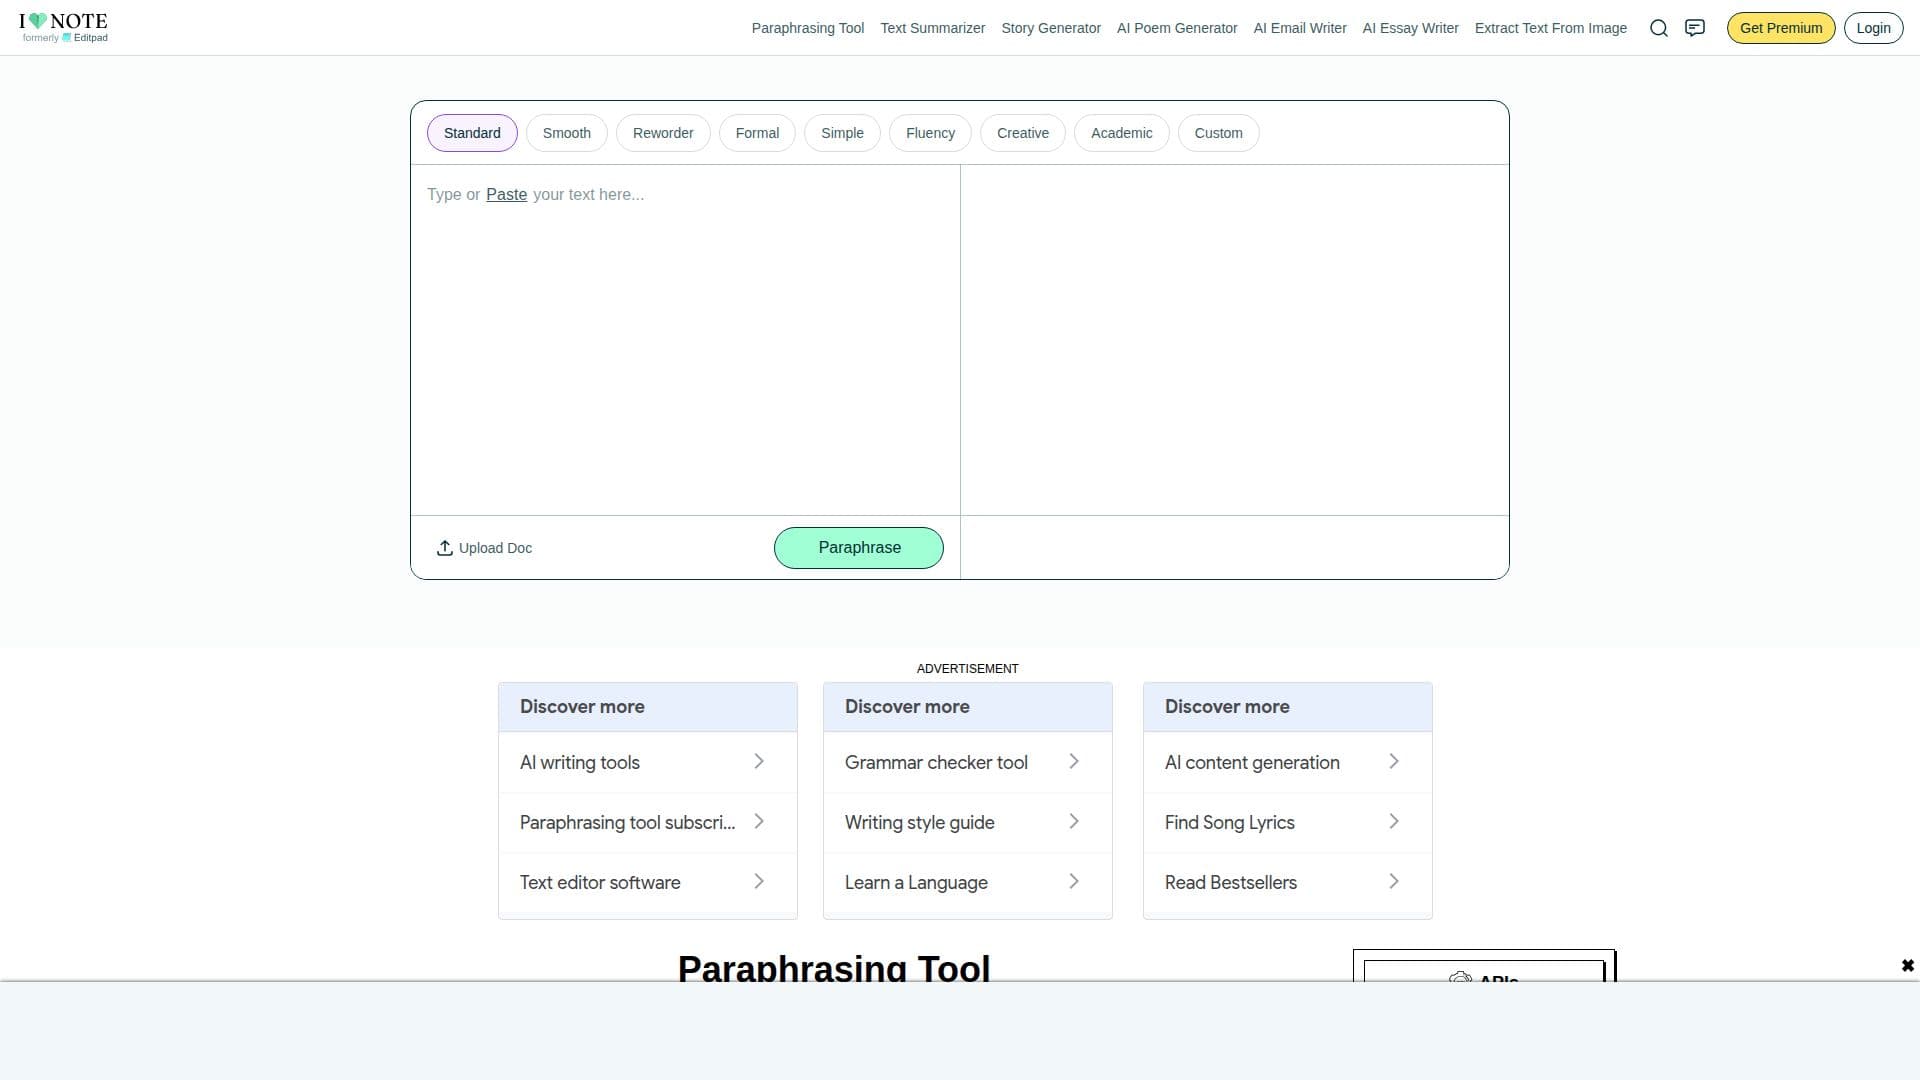The image size is (1920, 1080).
Task: Expand the Writing style guide chevron
Action: click(x=1074, y=822)
